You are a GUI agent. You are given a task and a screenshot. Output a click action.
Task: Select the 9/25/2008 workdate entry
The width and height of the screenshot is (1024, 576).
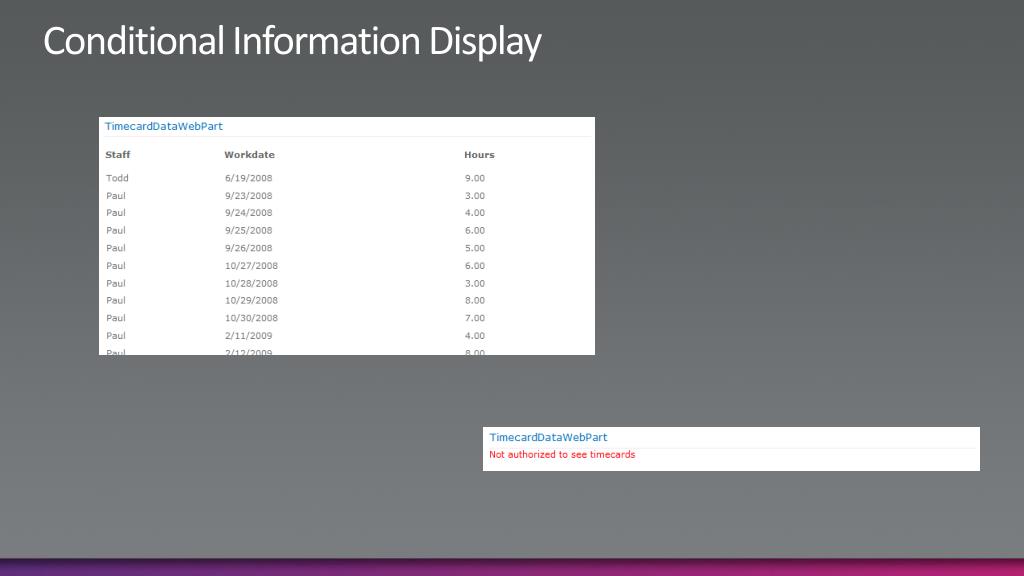tap(248, 231)
